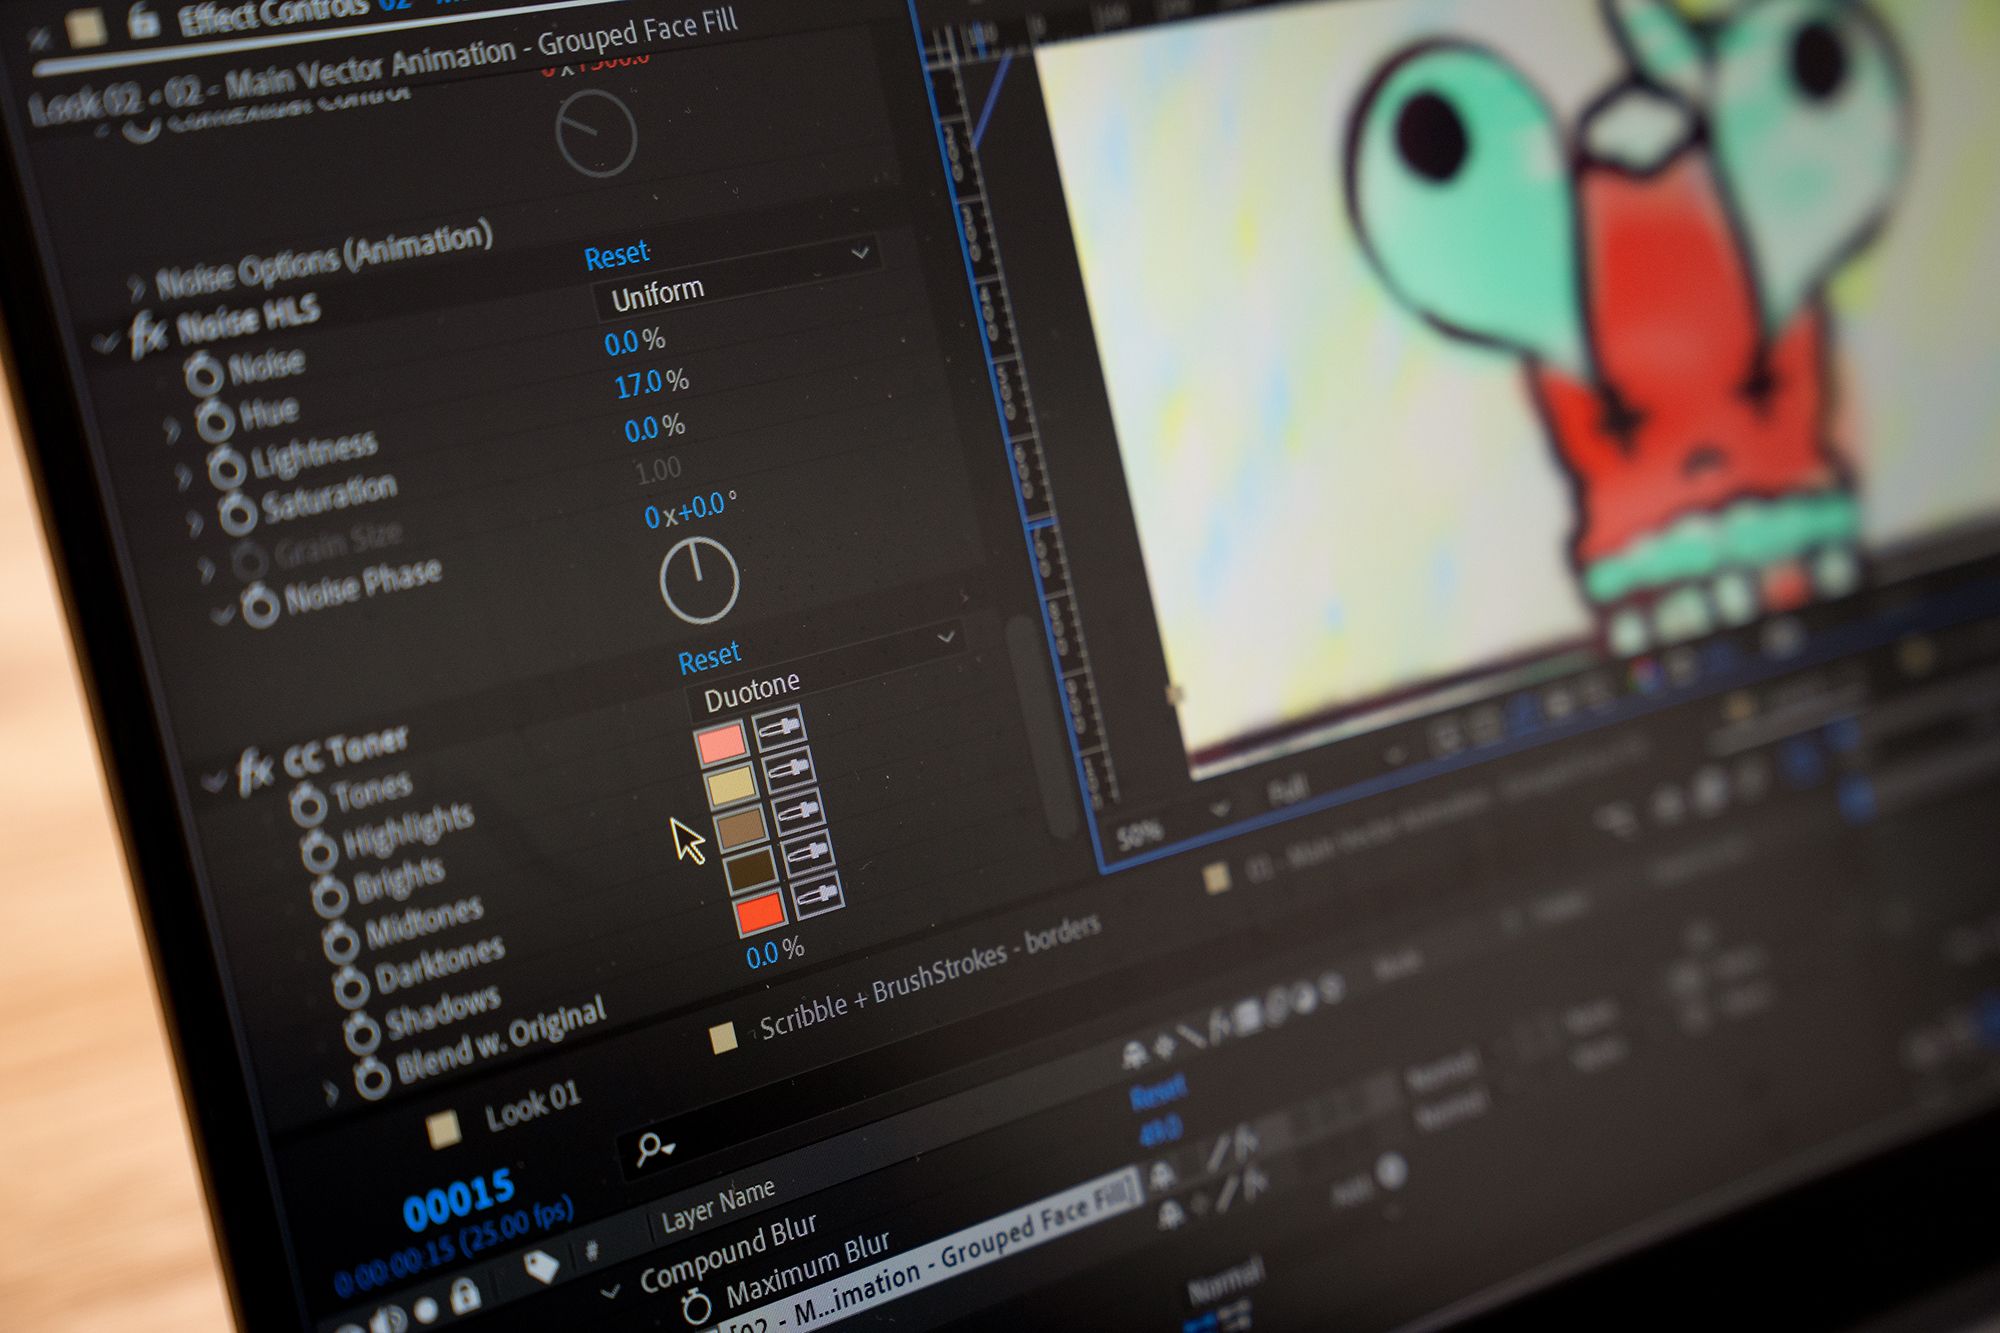Toggle the fx switch for Noise HLS
This screenshot has height=1333, width=2000.
[148, 336]
